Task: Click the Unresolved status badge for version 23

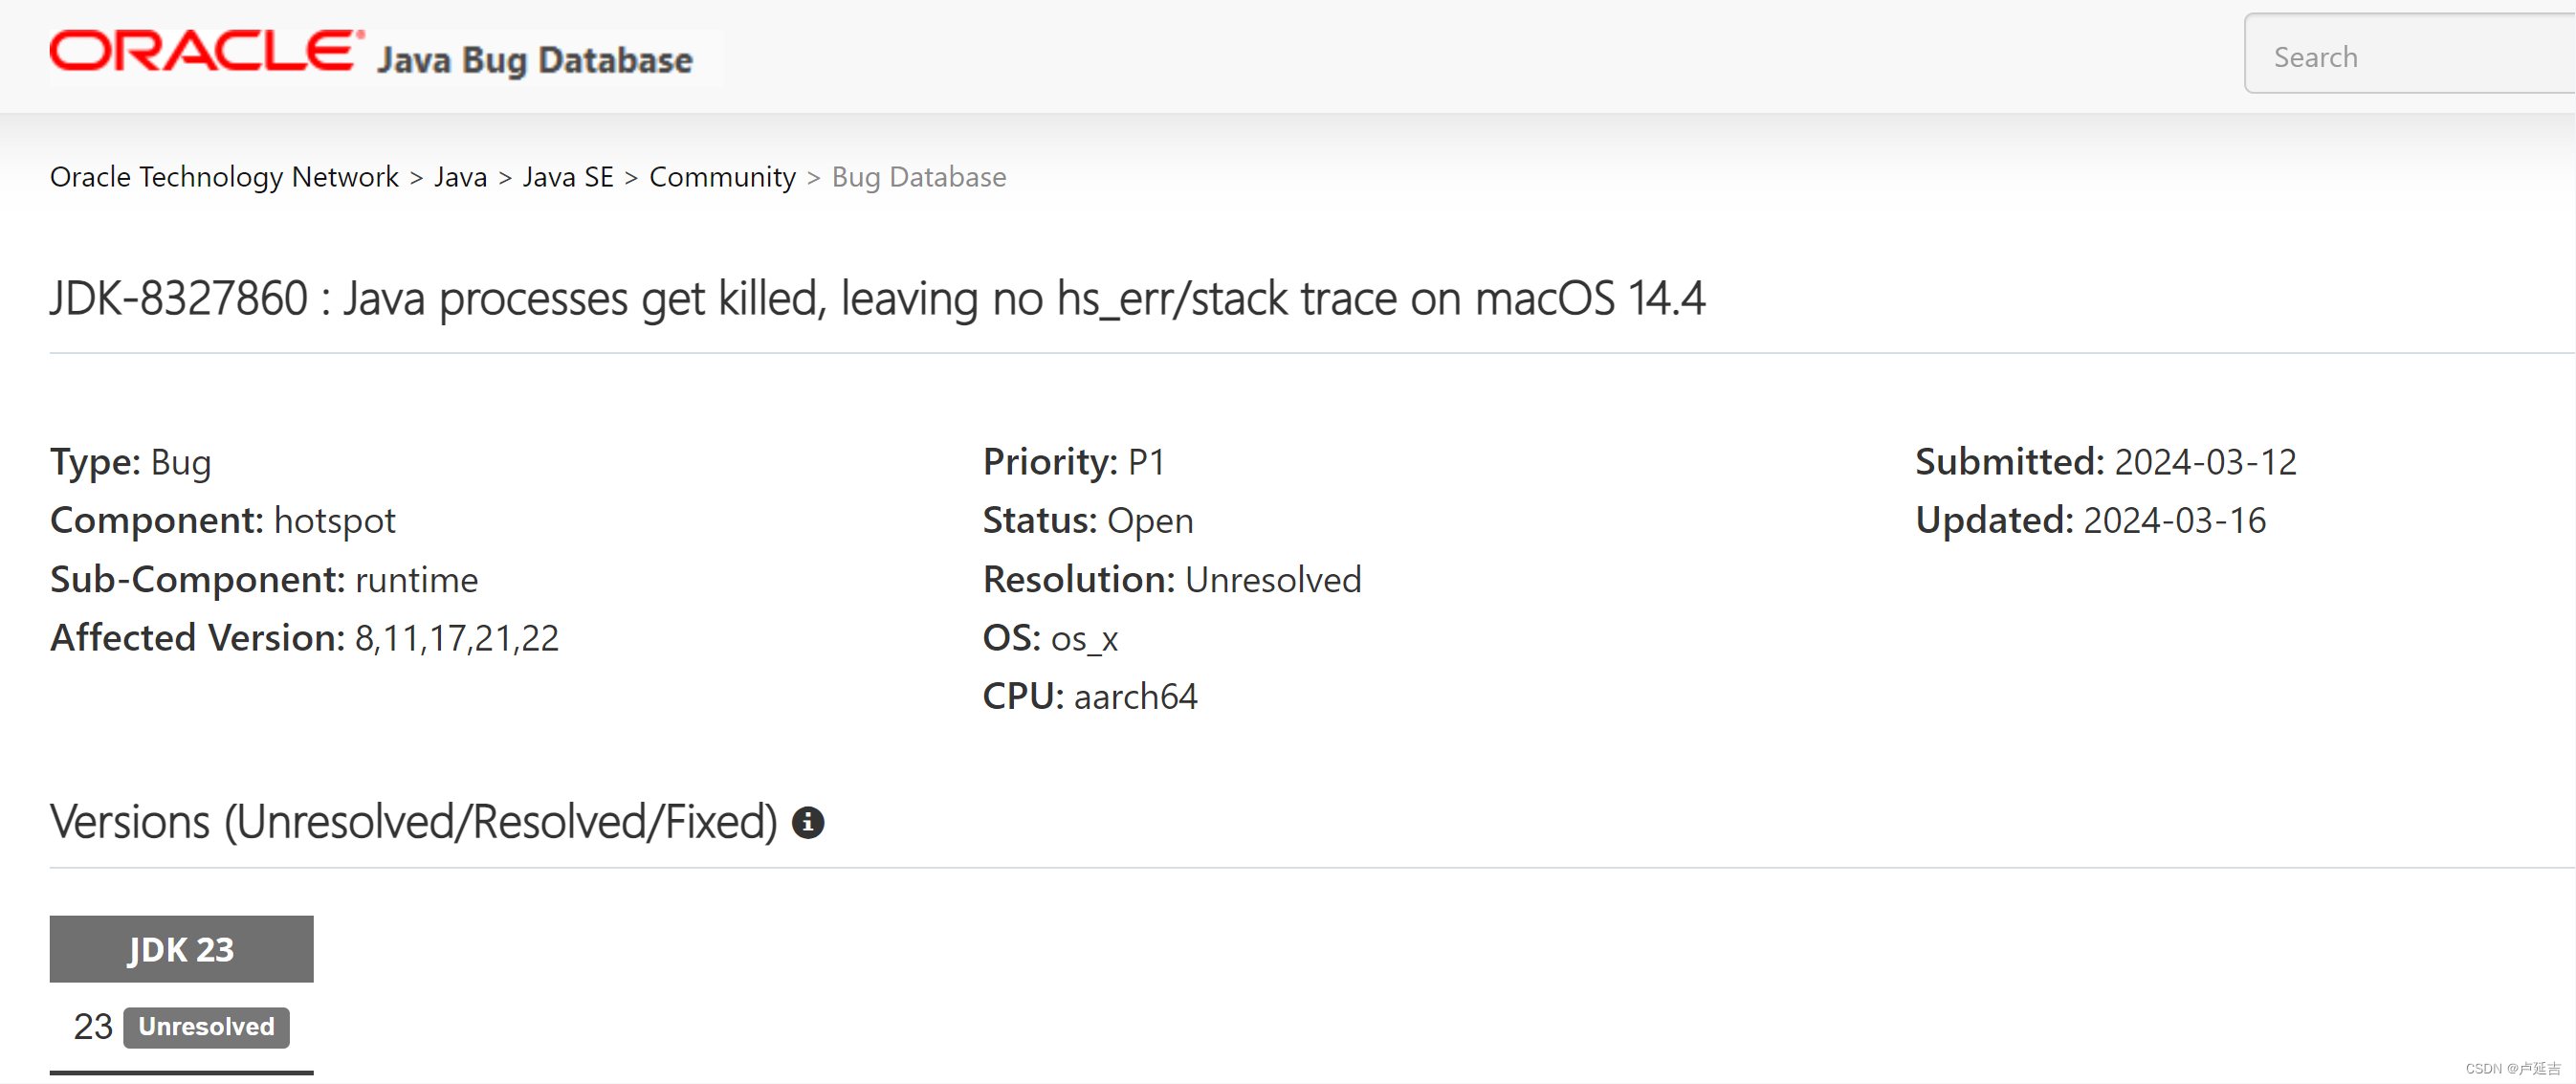Action: point(206,1026)
